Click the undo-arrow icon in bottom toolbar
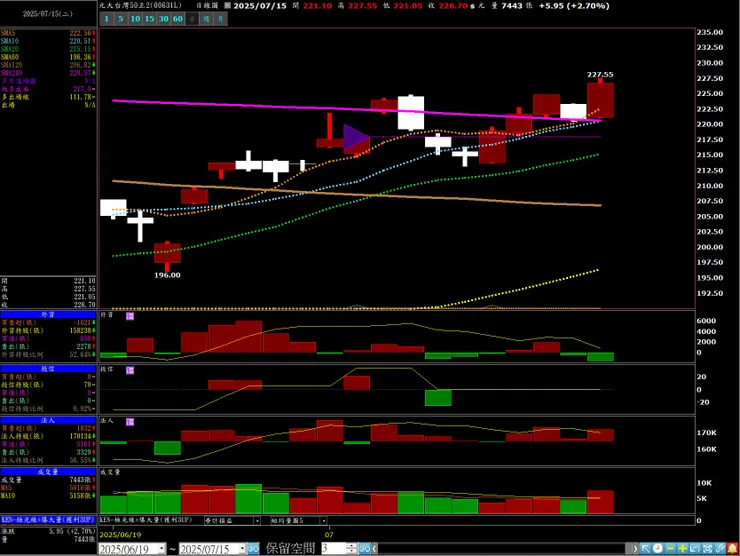The width and height of the screenshot is (740, 556). coord(695,548)
